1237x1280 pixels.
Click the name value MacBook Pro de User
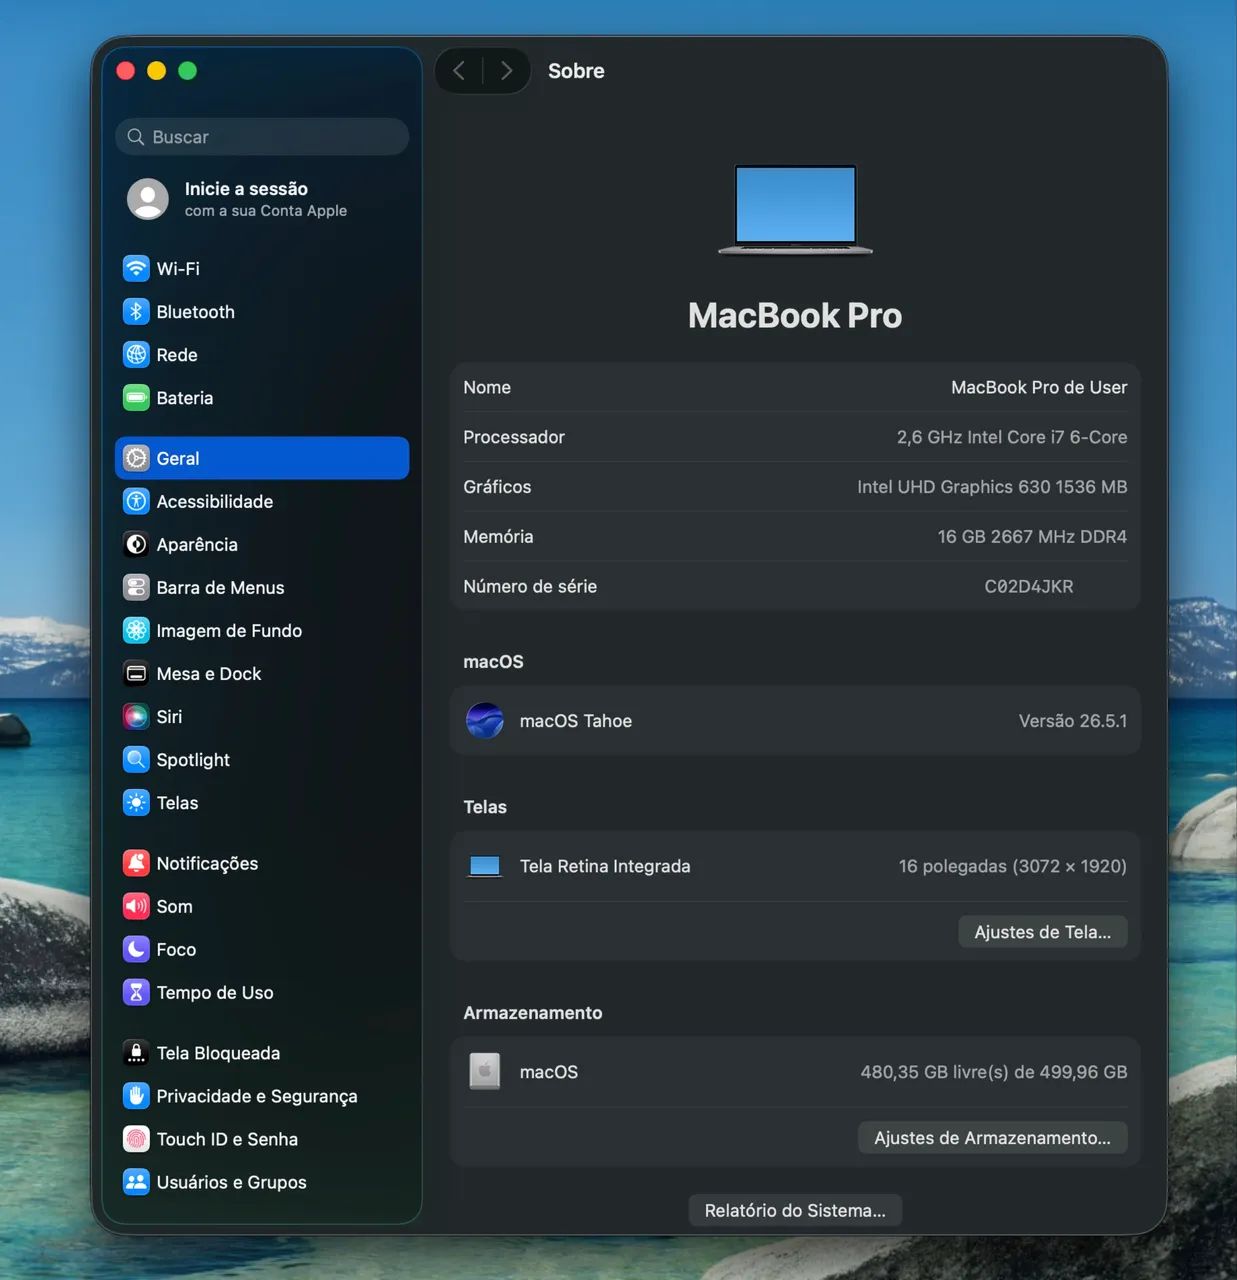(x=1039, y=387)
